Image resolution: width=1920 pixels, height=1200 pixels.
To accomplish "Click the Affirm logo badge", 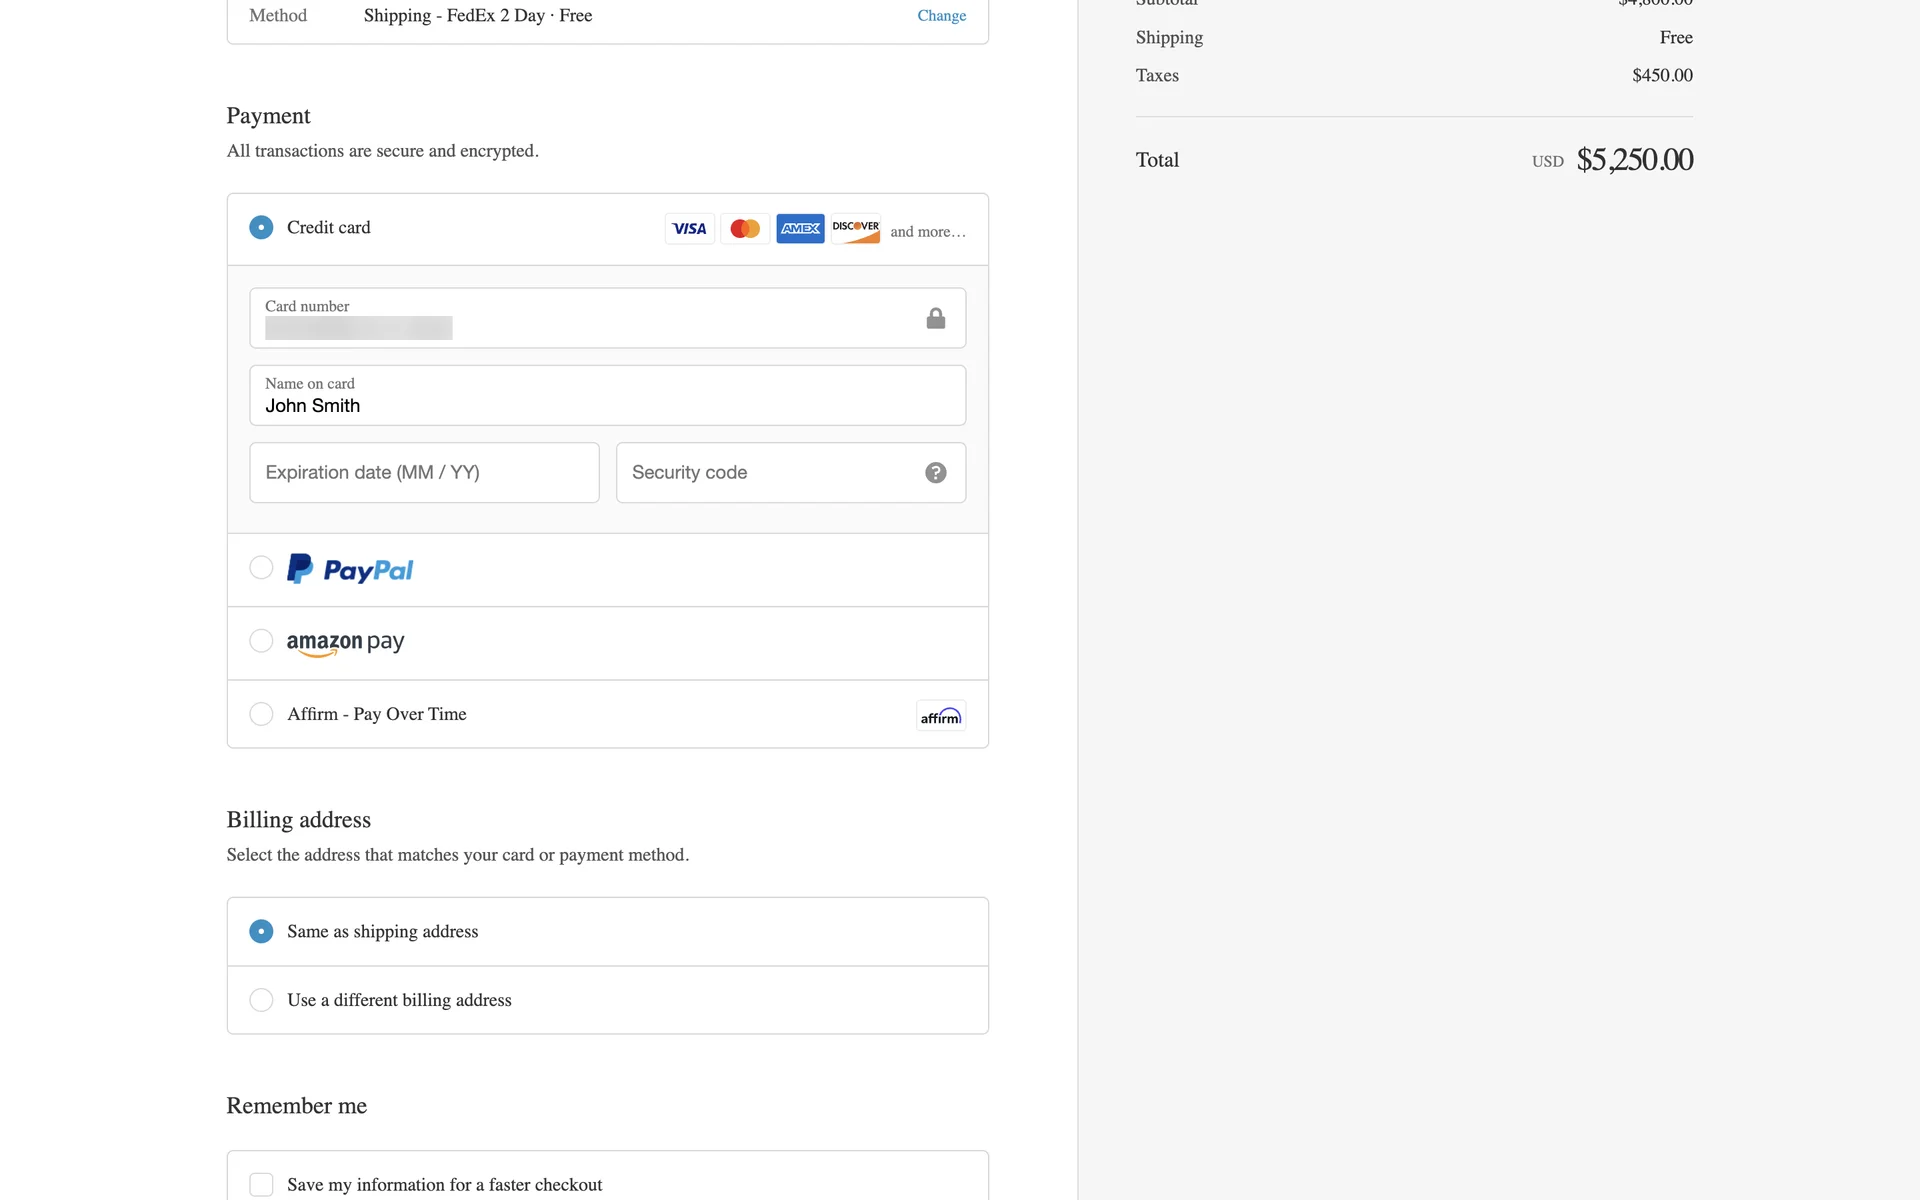I will (940, 716).
